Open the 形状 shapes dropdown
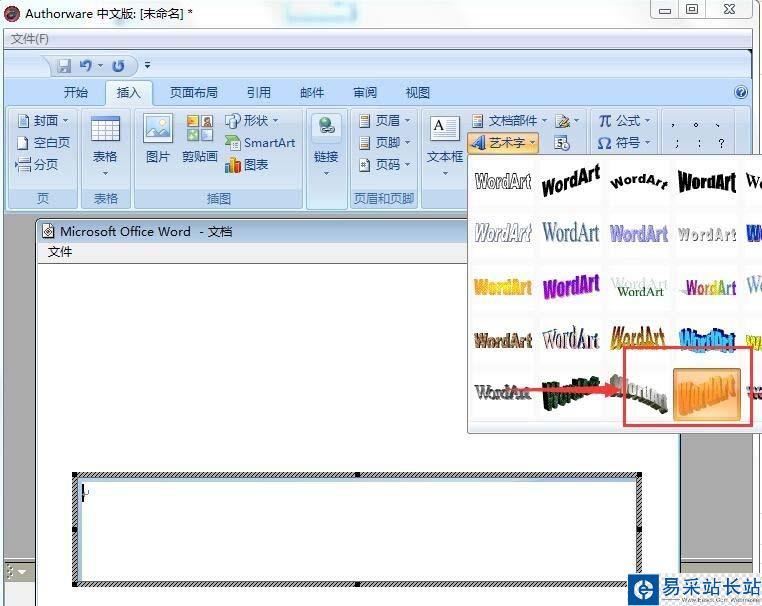This screenshot has width=762, height=606. 252,120
